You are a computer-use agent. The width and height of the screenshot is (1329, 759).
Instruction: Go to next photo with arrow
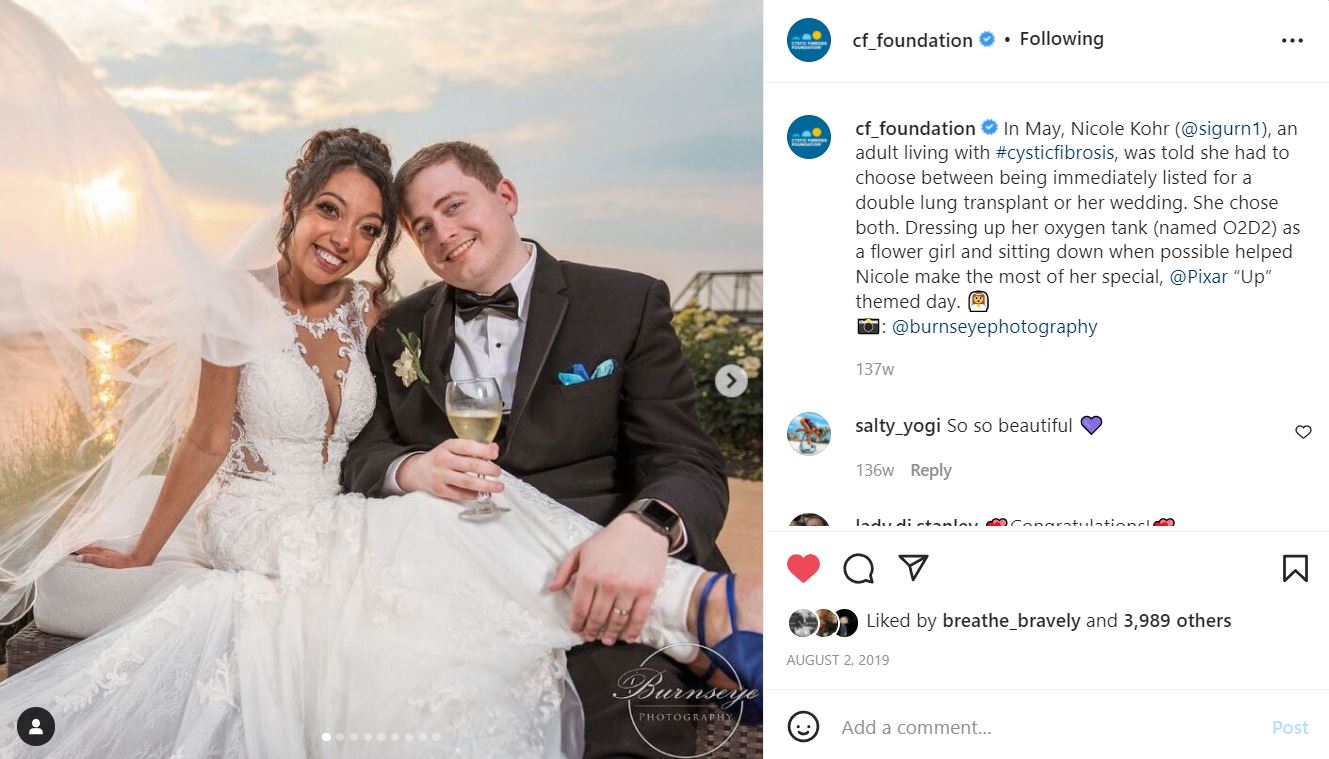731,380
